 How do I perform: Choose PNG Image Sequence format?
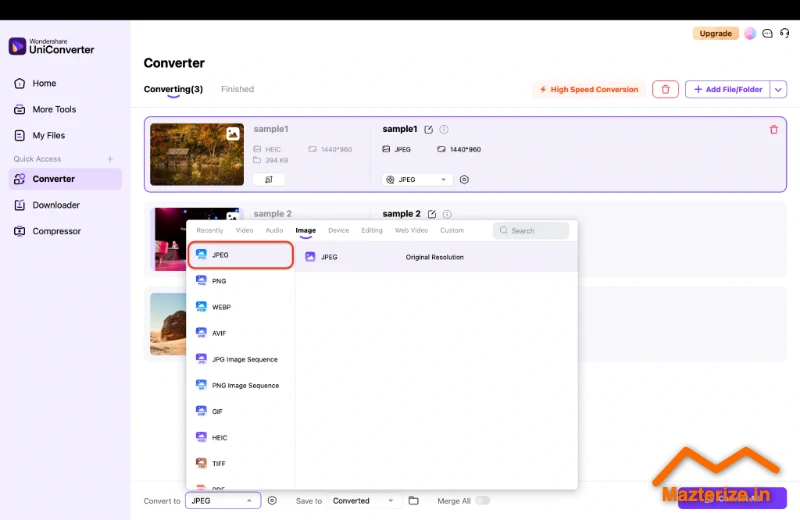pos(241,385)
